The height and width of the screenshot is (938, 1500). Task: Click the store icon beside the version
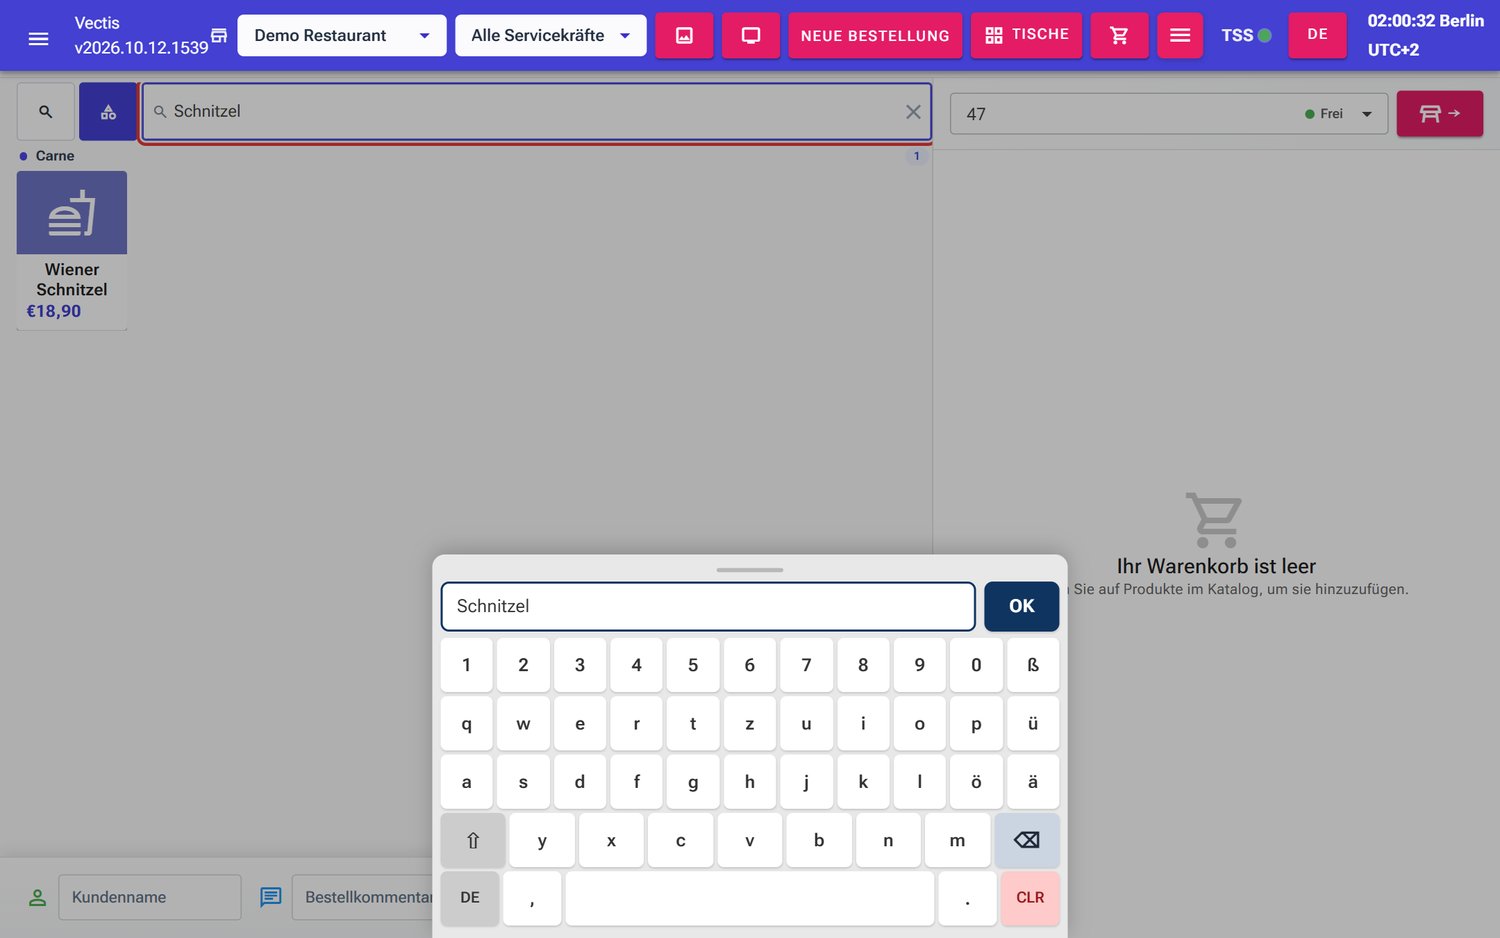219,36
